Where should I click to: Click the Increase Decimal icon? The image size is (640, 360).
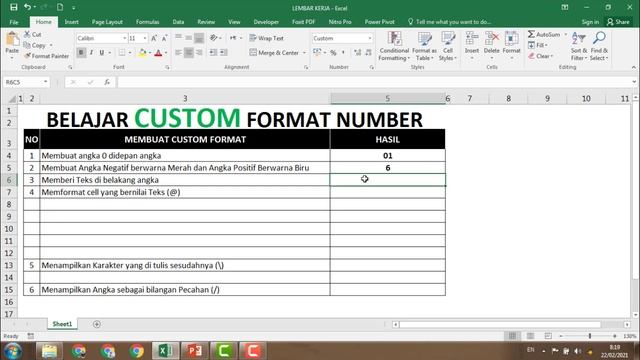[x=358, y=53]
